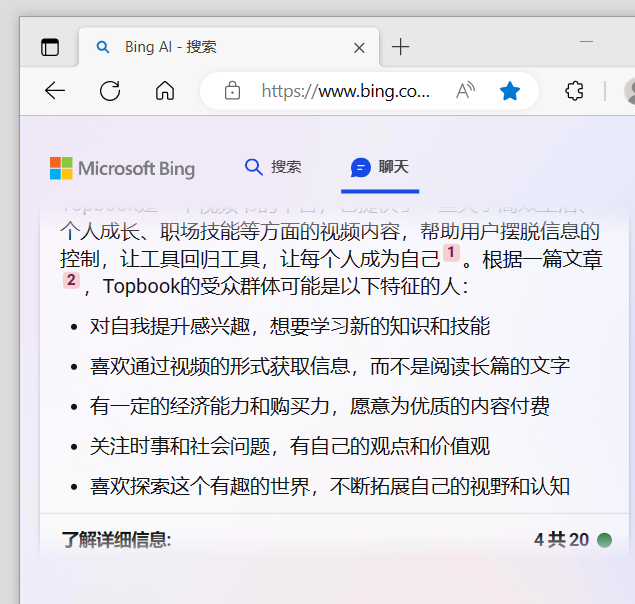This screenshot has width=635, height=604.
Task: Open citation reference 2
Action: pos(71,281)
